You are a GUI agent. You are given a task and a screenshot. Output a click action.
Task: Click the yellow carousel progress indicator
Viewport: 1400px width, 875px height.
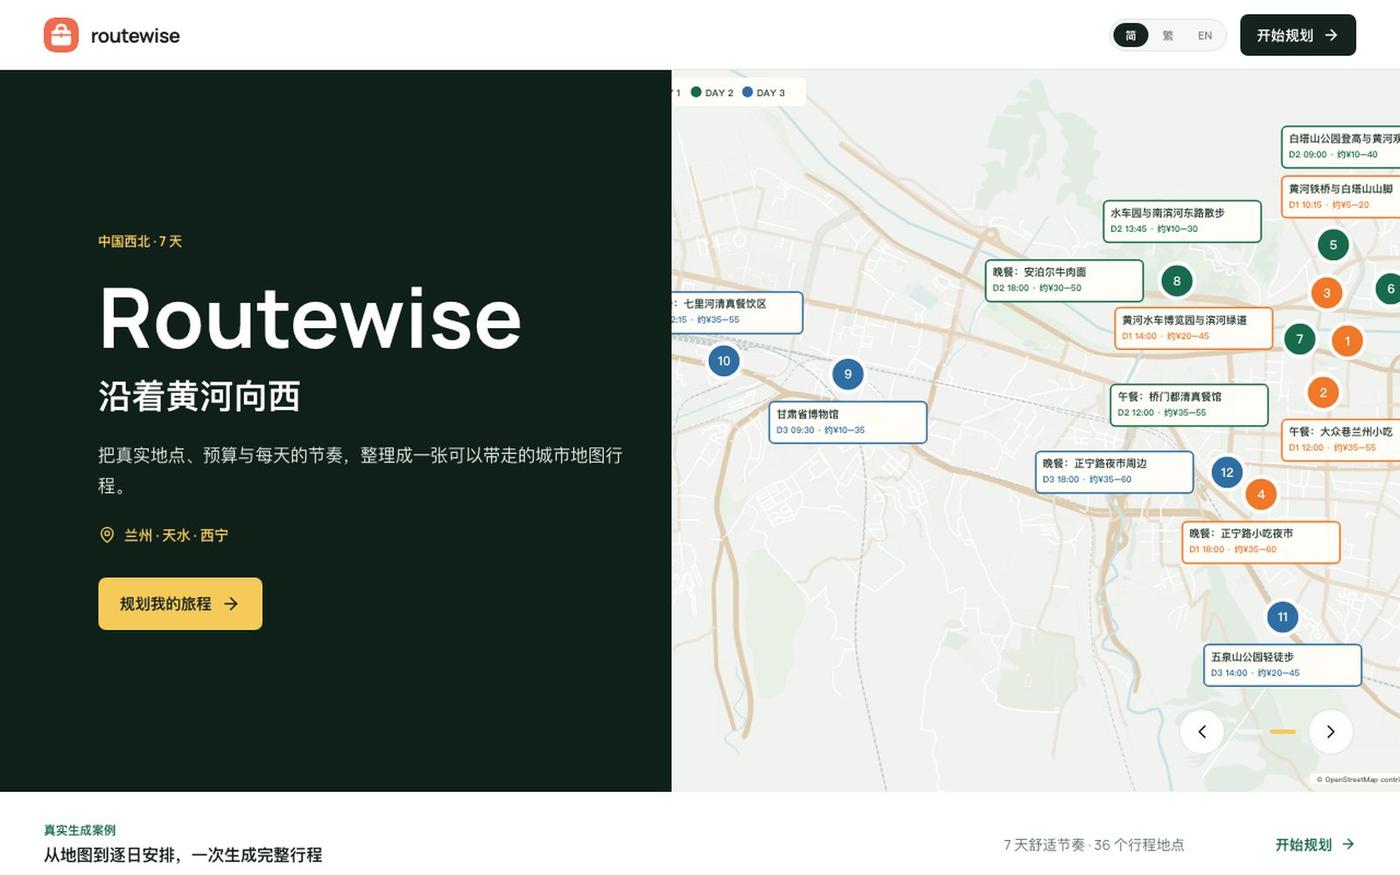click(1283, 732)
